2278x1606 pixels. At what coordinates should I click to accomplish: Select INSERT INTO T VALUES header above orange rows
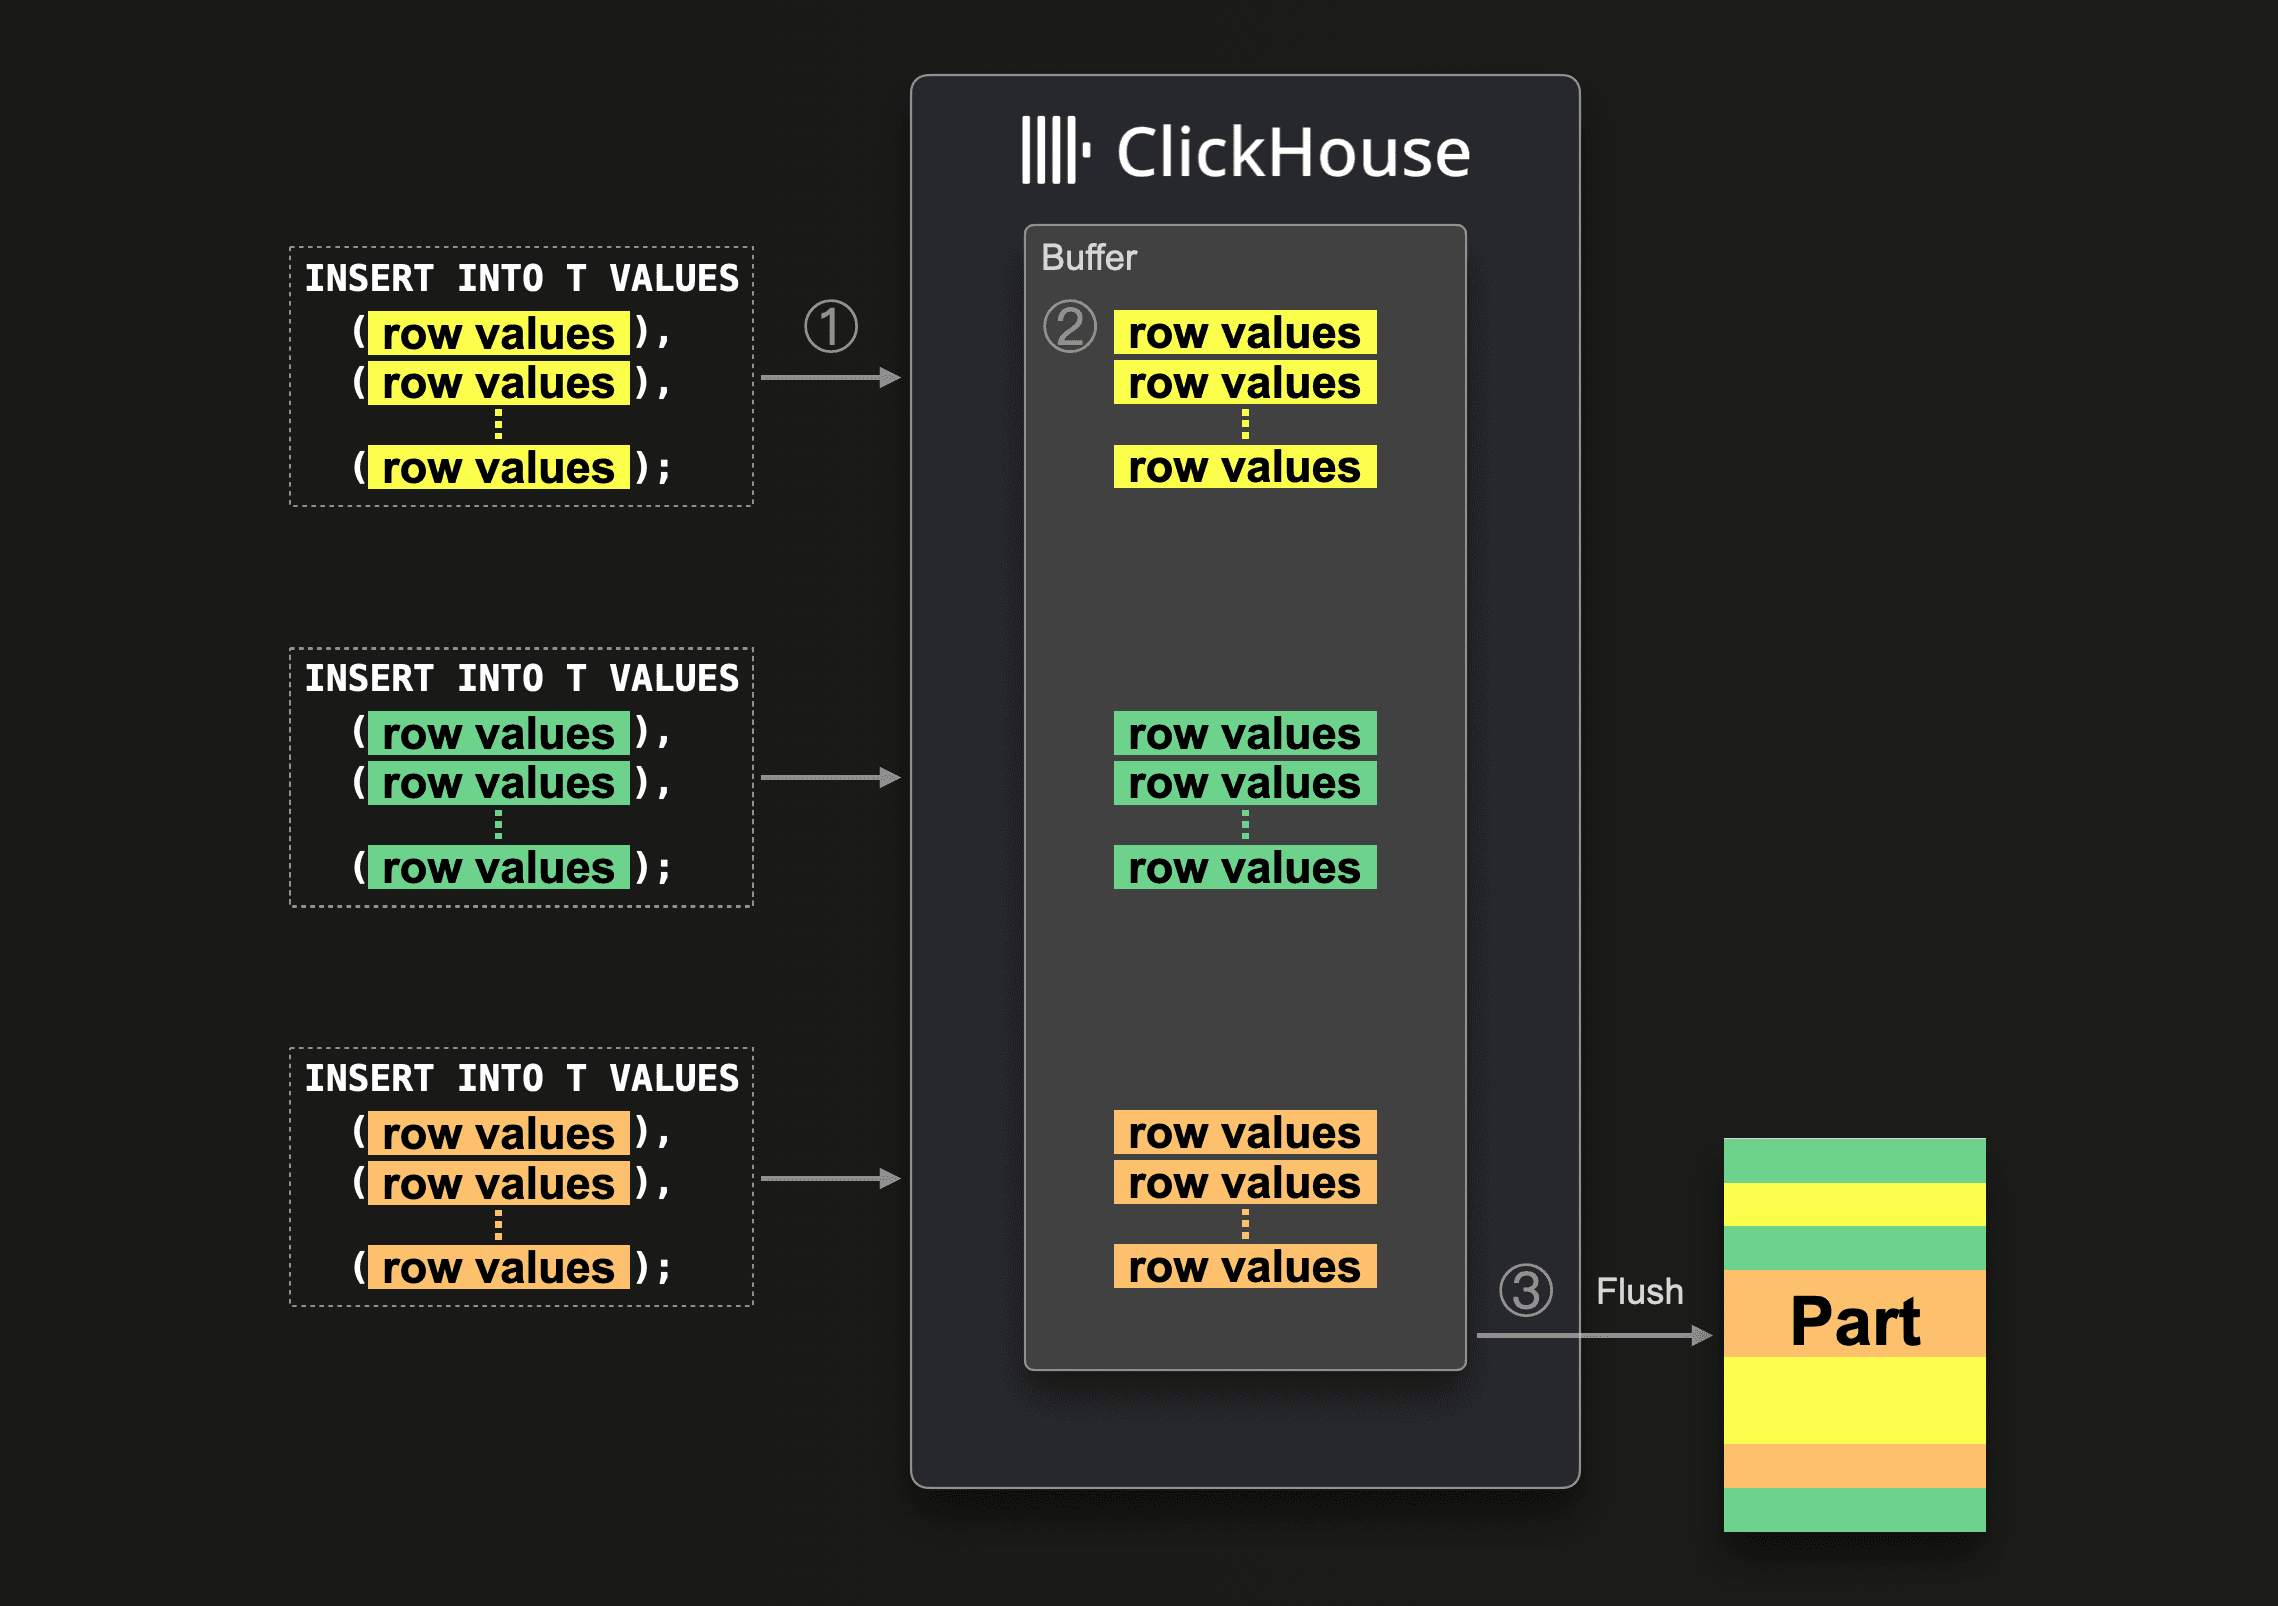521,1078
